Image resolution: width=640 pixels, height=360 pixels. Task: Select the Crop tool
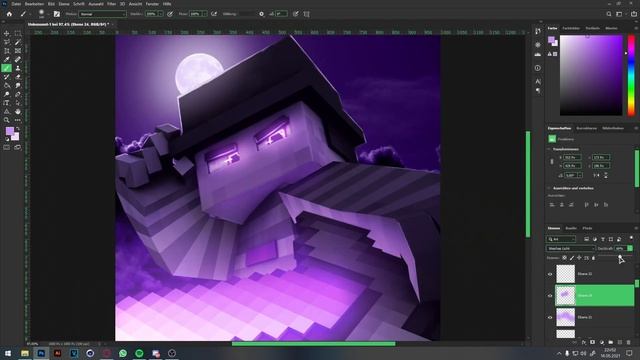tap(7, 51)
